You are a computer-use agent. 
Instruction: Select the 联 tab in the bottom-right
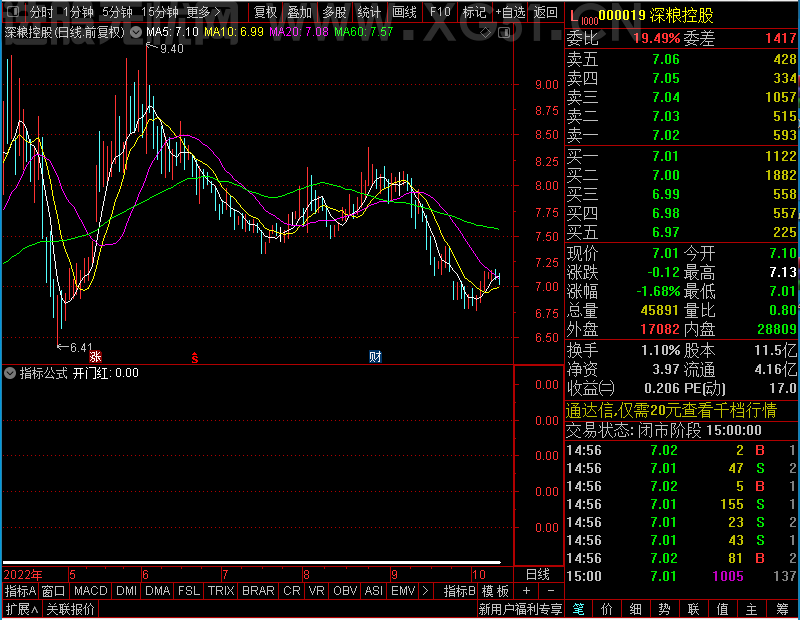click(x=693, y=609)
